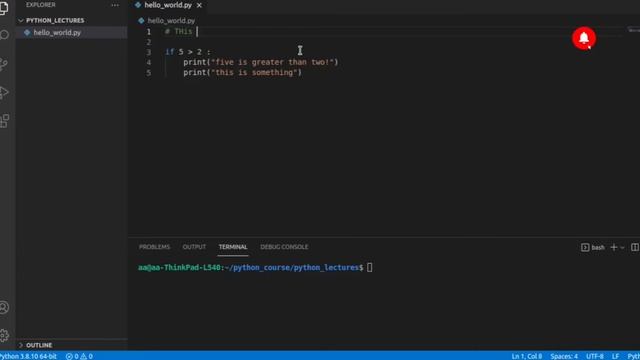Select the hello_world.py editor tab
The image size is (640, 360).
168,5
